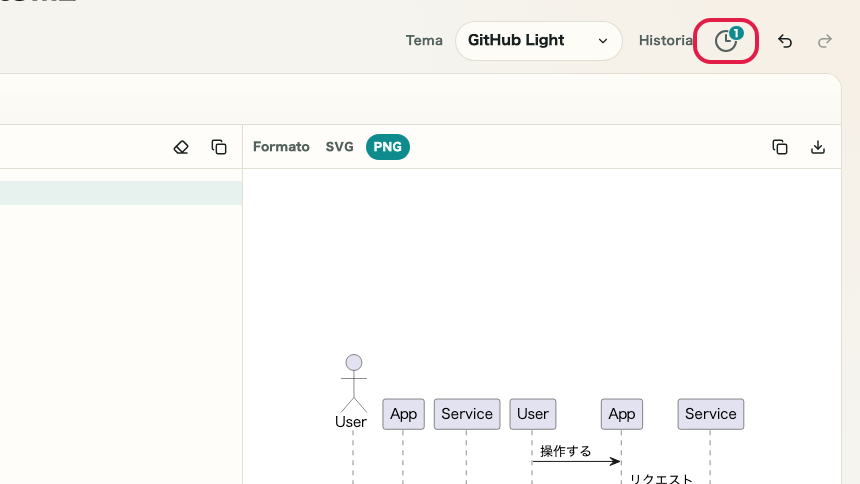Click the highlighted editor line

coord(121,193)
